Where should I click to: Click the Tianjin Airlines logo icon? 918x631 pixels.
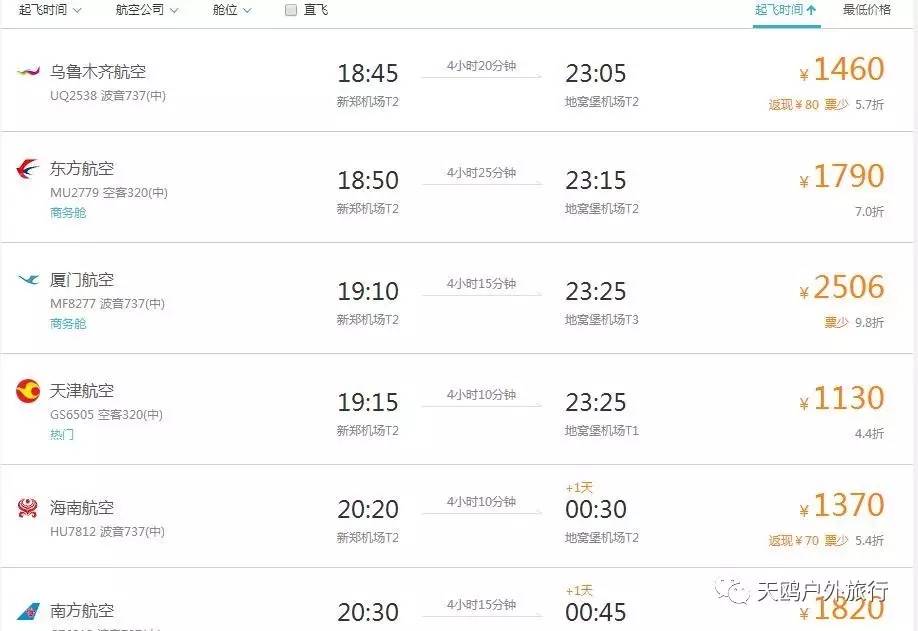[28, 391]
